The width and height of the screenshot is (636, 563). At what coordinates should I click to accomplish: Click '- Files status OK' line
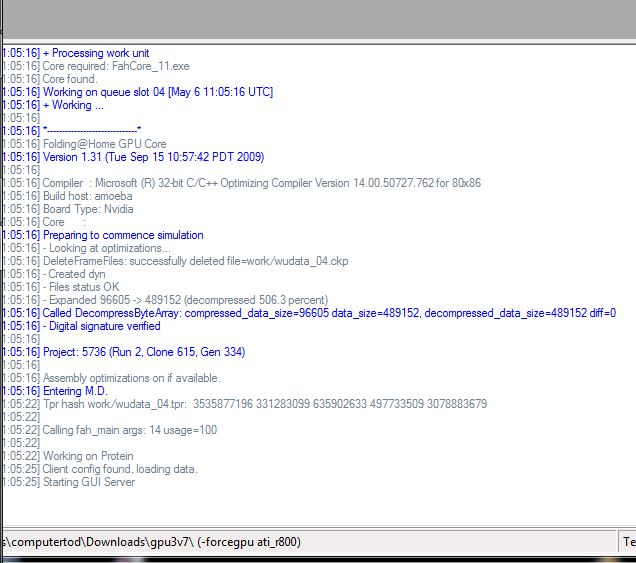pos(61,287)
